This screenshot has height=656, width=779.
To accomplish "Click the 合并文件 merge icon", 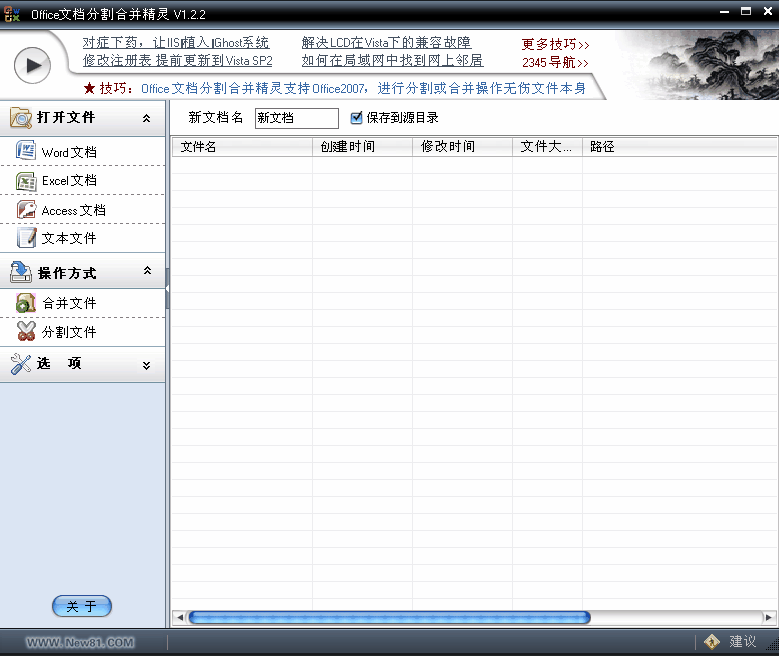I will click(26, 302).
